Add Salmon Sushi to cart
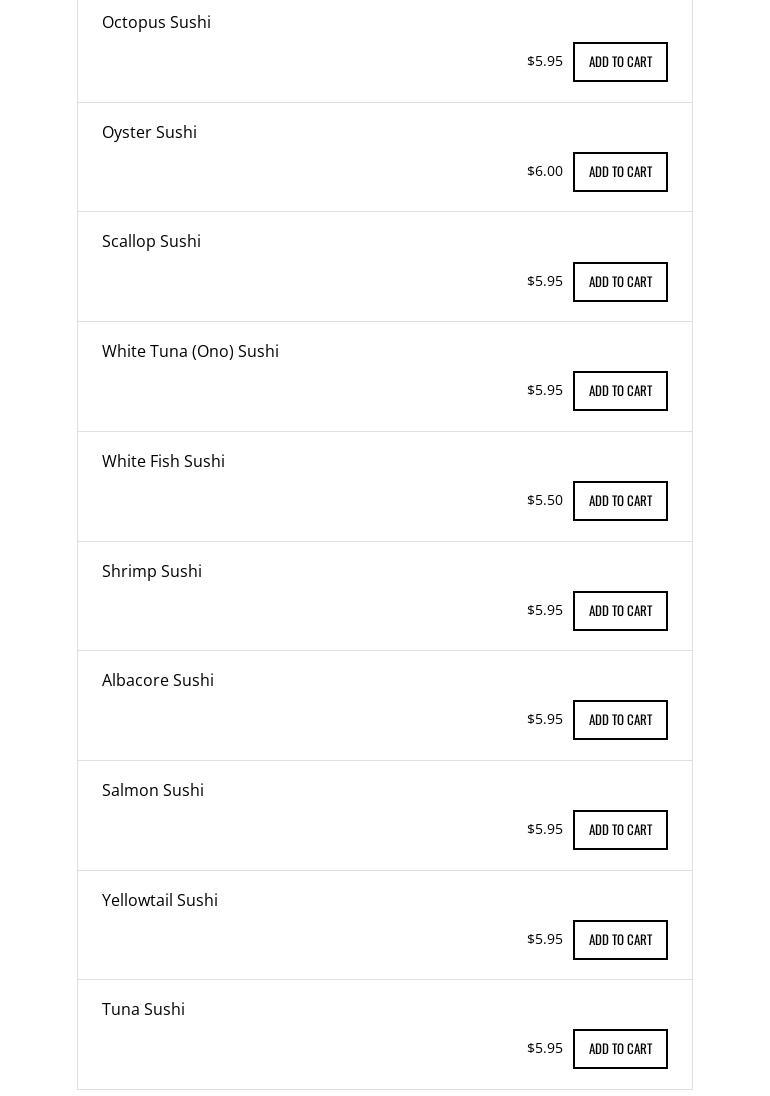770x1096 pixels. click(620, 830)
